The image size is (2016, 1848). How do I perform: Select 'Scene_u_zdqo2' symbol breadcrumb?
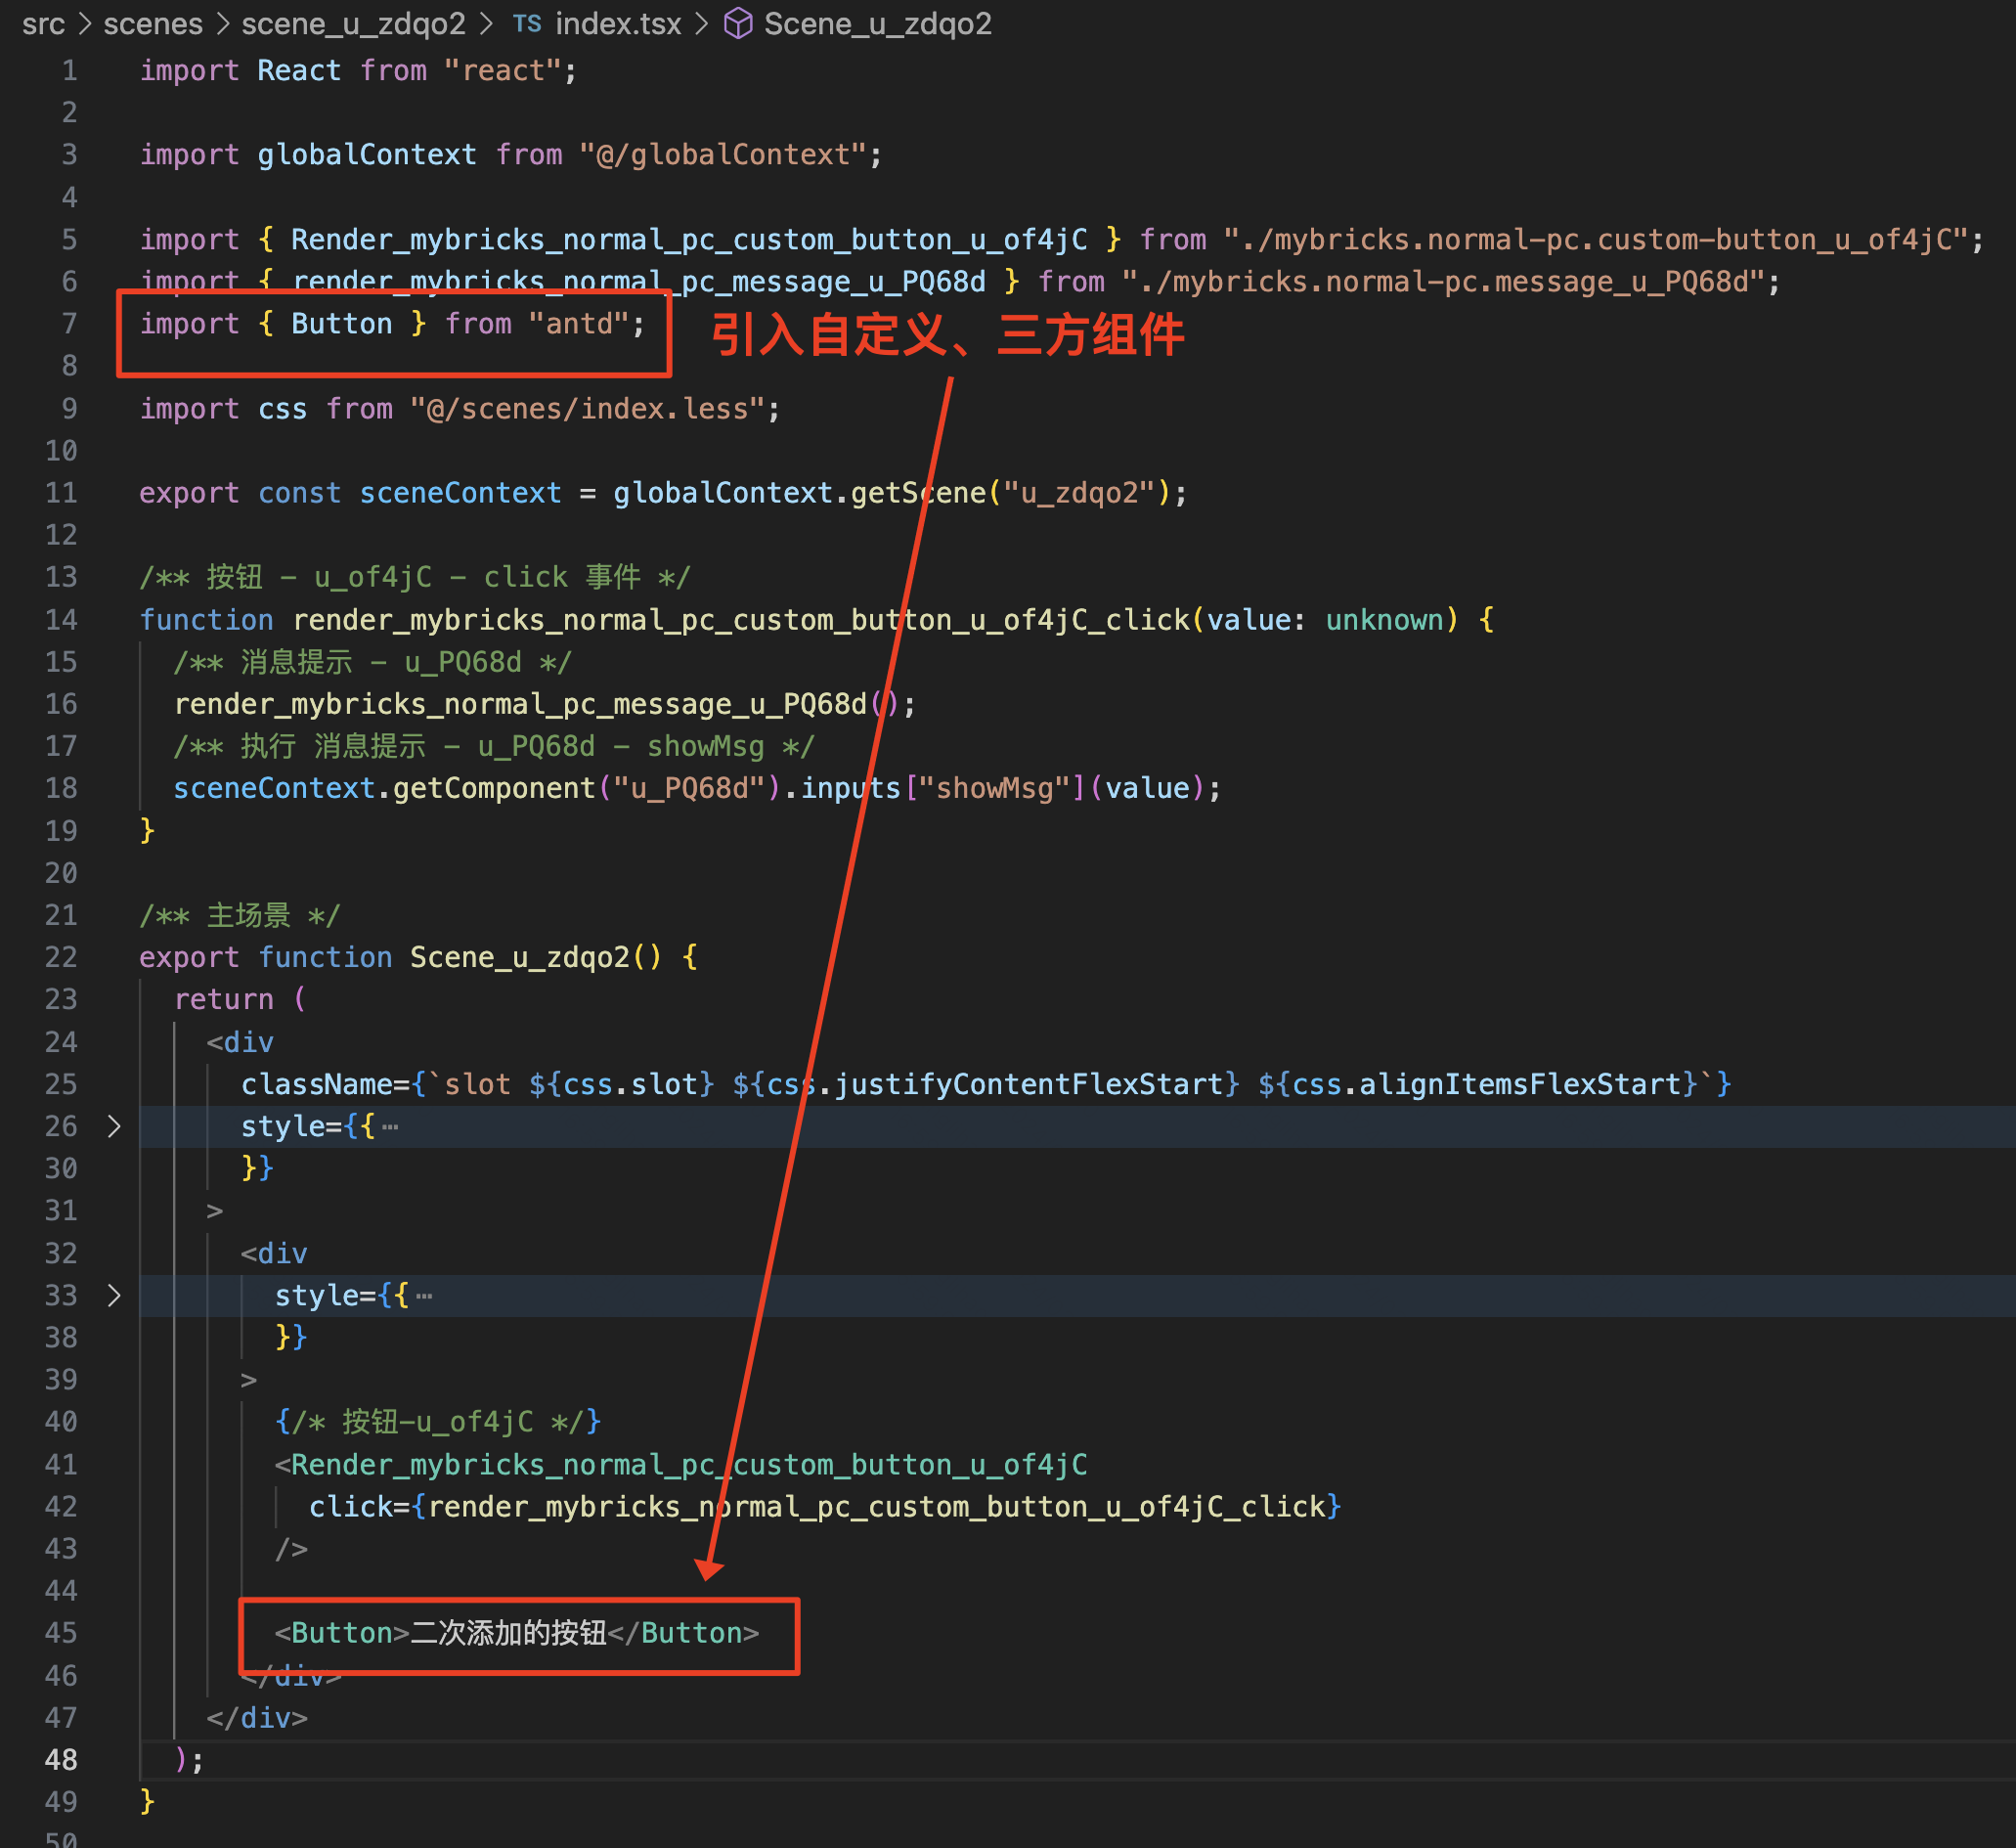pos(878,24)
